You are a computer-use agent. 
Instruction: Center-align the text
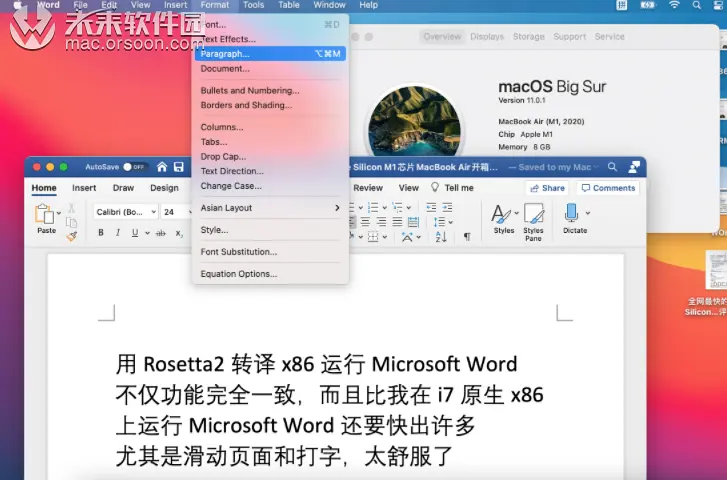tap(365, 222)
